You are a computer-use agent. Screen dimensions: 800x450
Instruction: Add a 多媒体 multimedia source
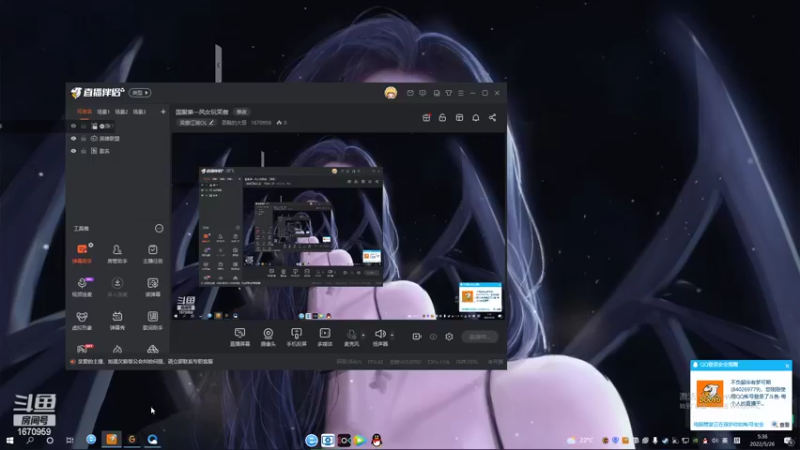pyautogui.click(x=325, y=337)
